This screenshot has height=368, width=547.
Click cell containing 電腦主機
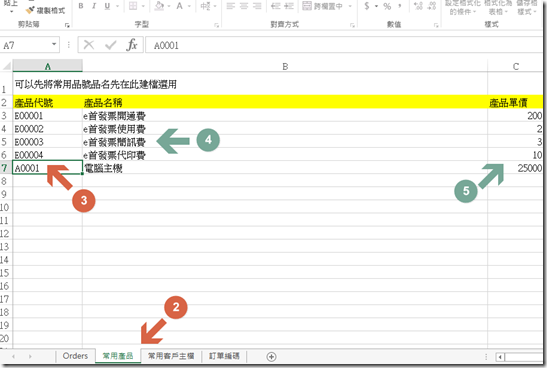click(x=285, y=168)
